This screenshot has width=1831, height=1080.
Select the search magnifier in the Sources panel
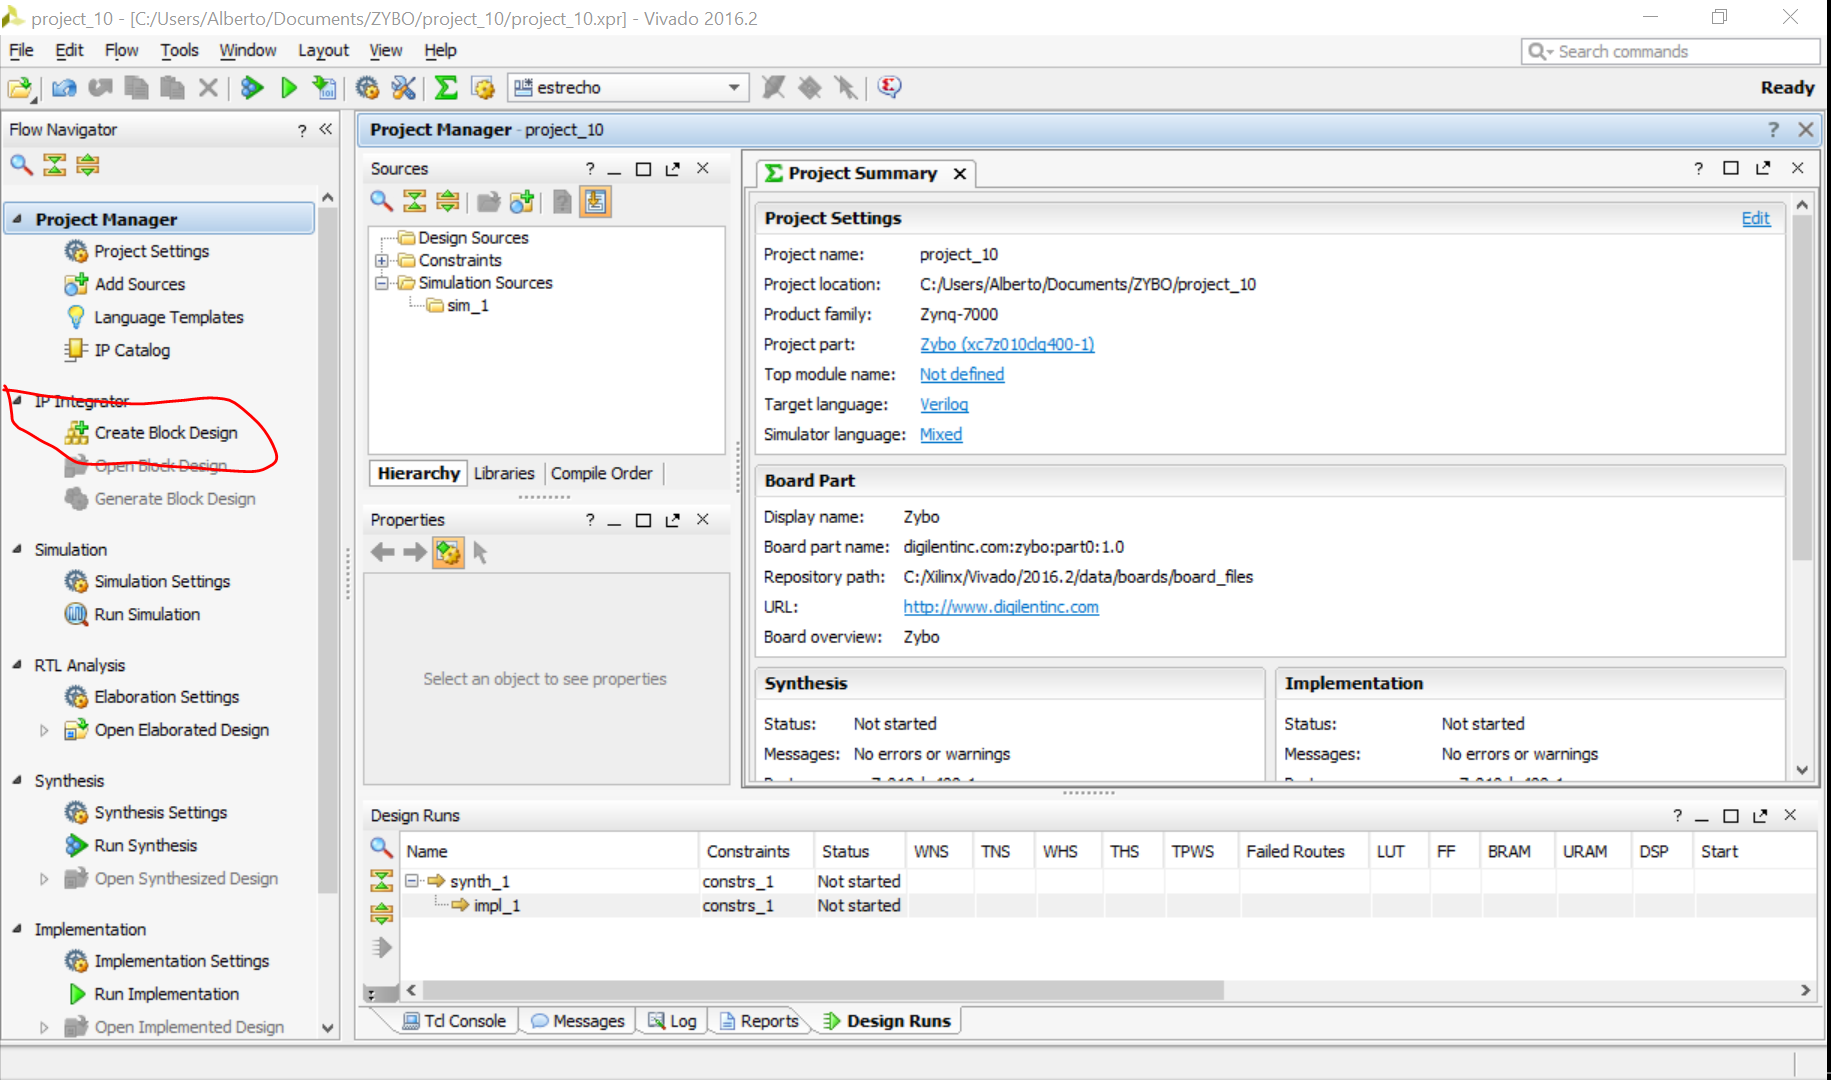[380, 201]
